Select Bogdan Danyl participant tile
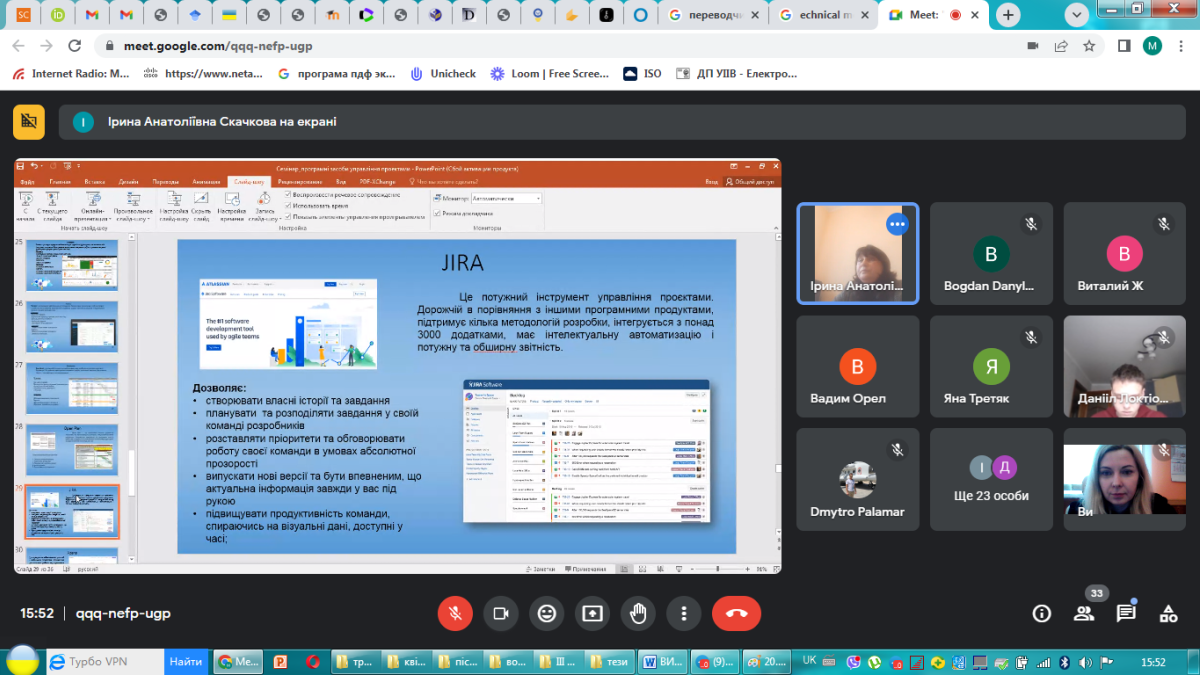Screen dimensions: 1200x675 coord(991,254)
